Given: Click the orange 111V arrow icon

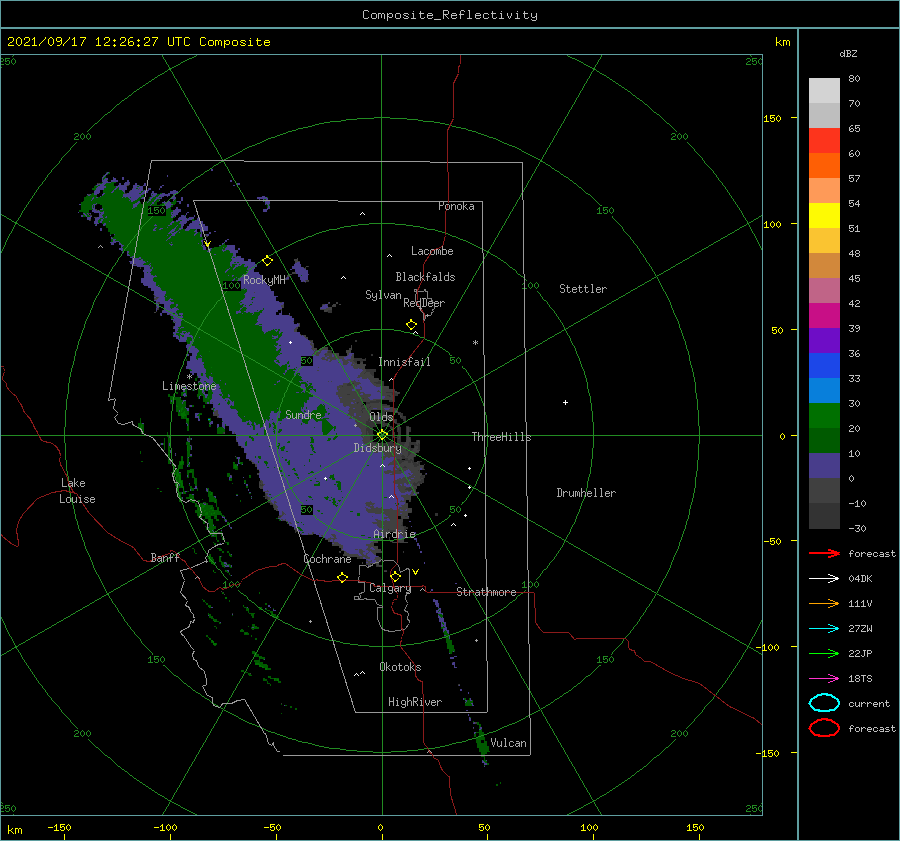Looking at the screenshot, I should point(824,603).
